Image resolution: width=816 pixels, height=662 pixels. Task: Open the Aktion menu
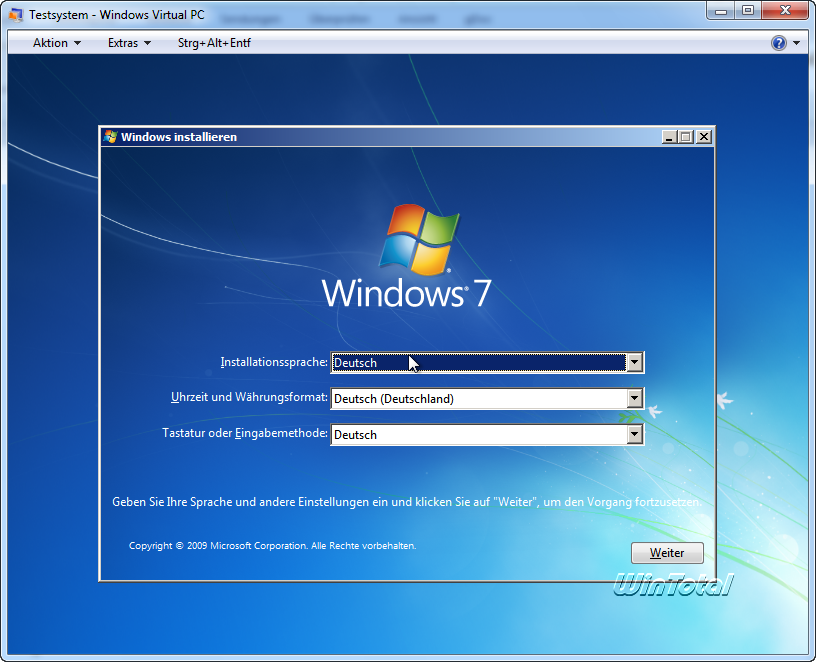pyautogui.click(x=57, y=43)
